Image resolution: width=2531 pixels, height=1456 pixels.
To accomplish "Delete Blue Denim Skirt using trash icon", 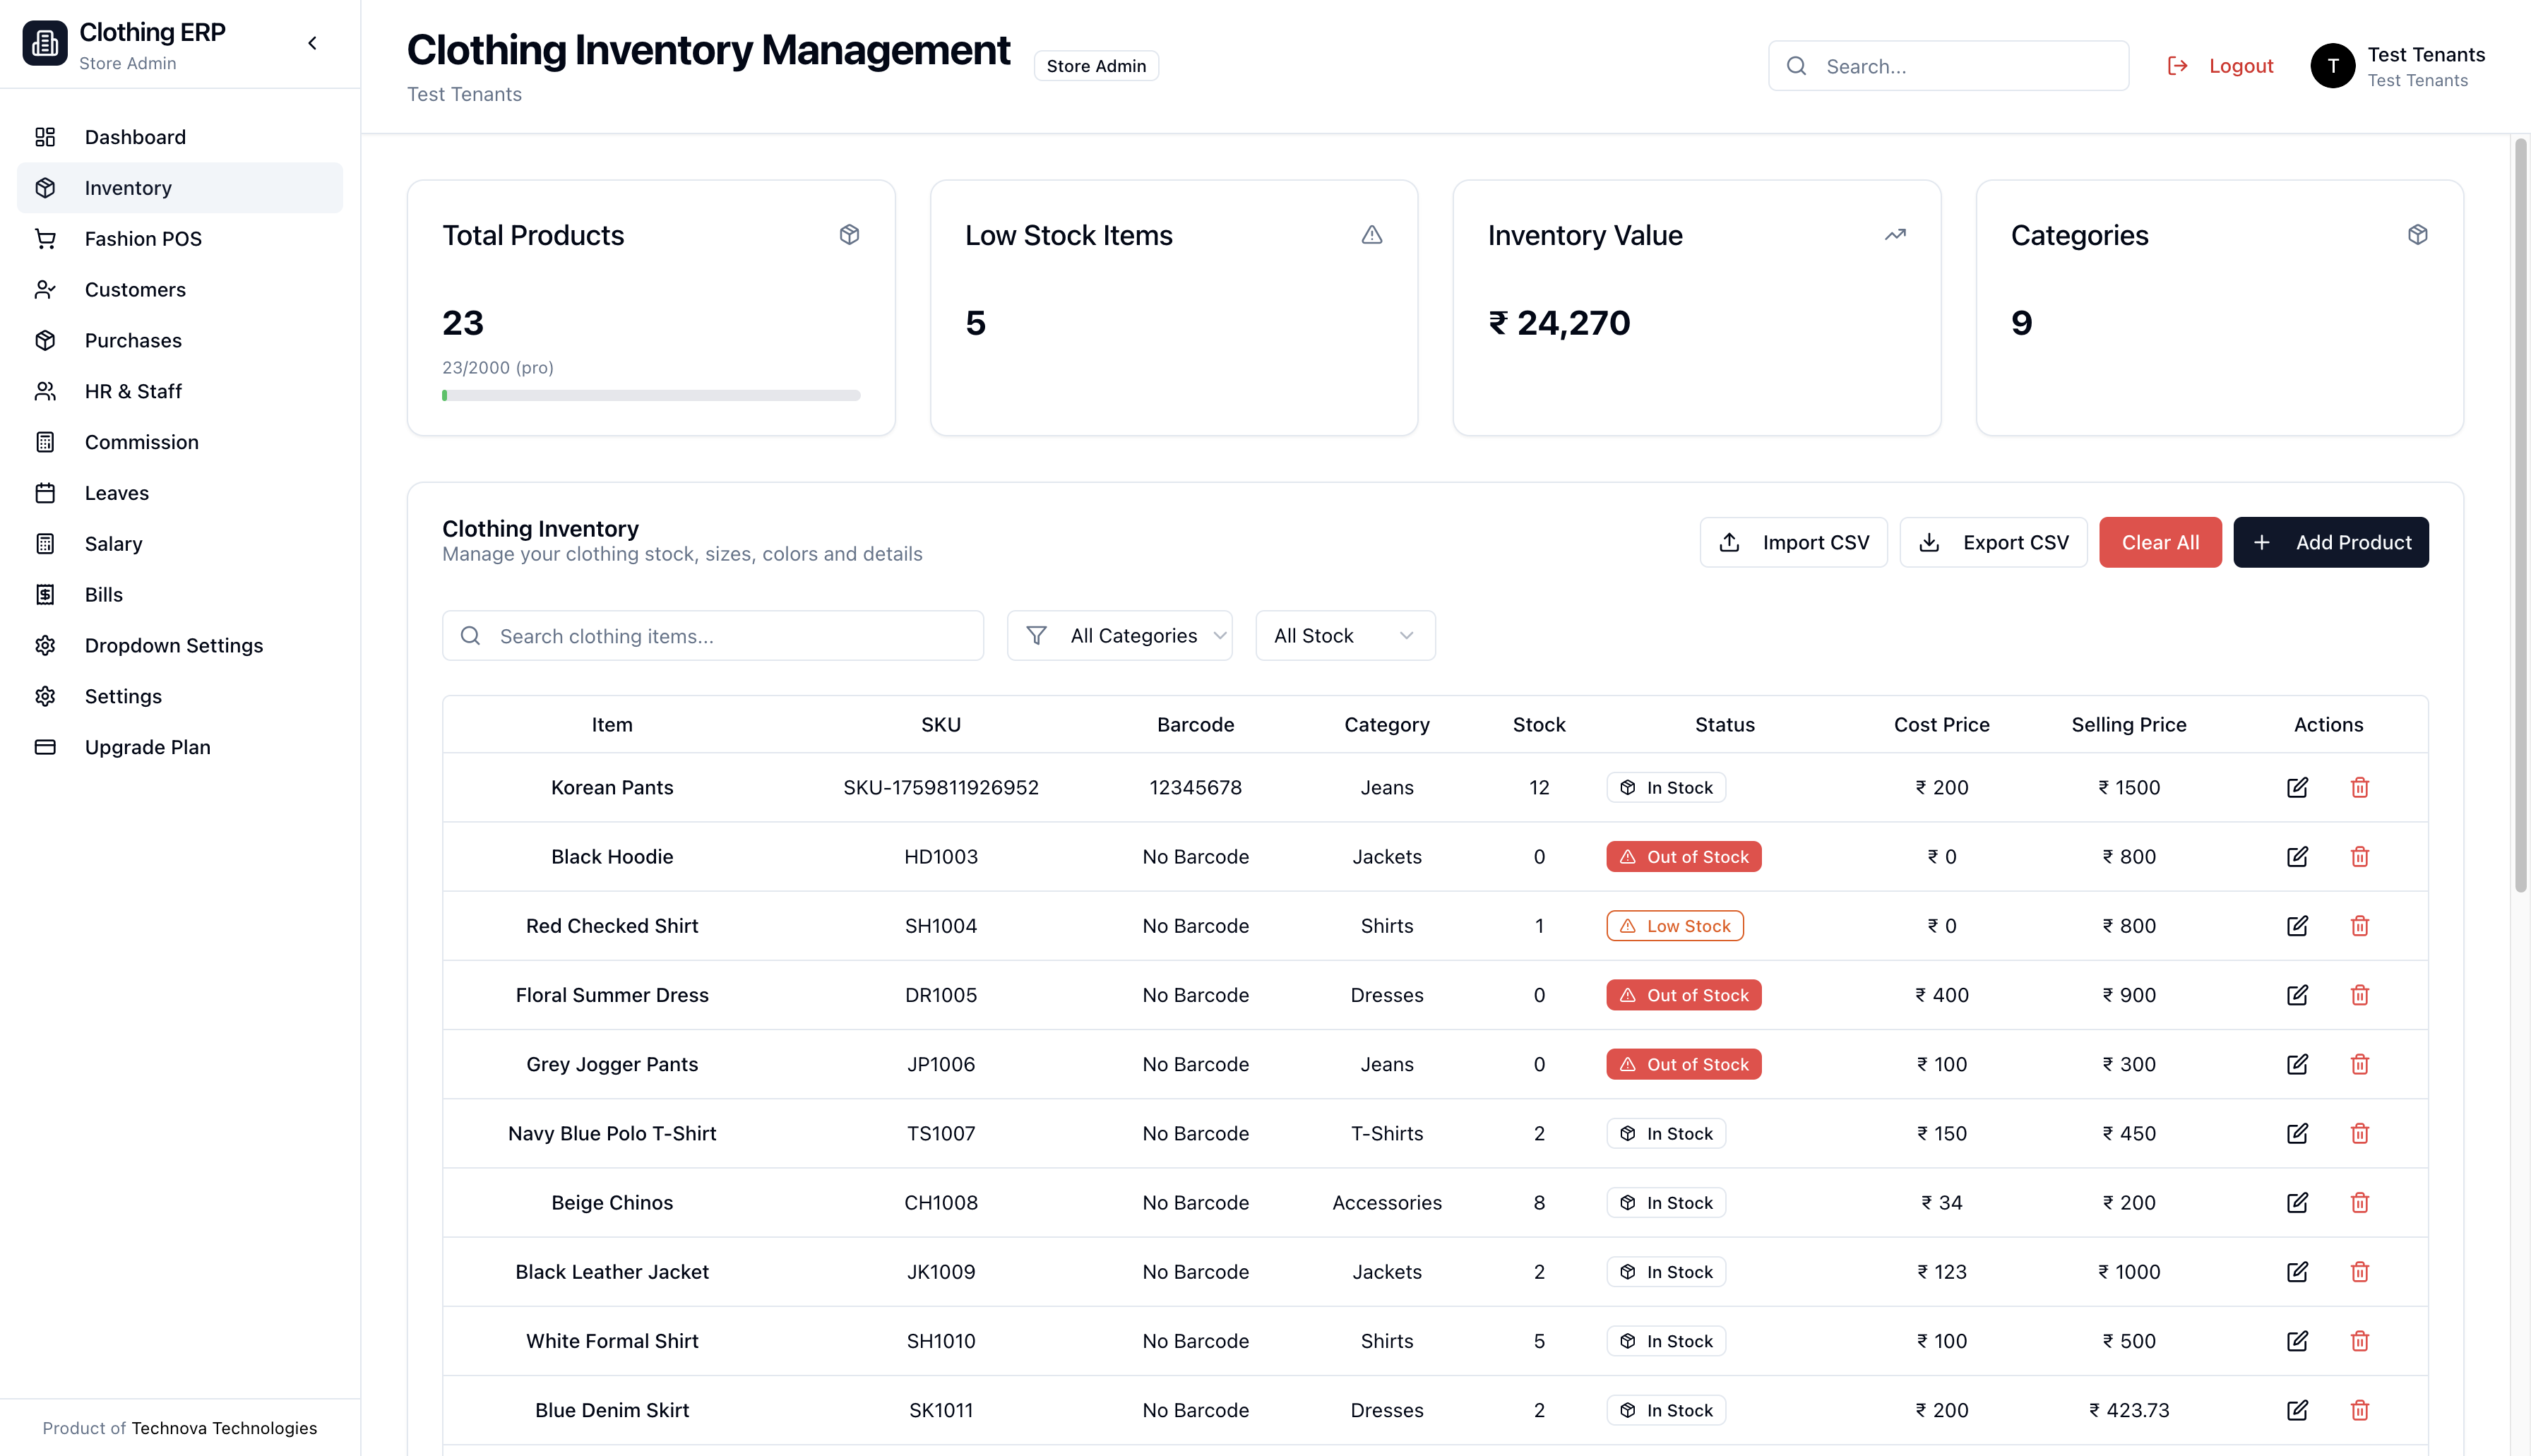I will (x=2359, y=1410).
